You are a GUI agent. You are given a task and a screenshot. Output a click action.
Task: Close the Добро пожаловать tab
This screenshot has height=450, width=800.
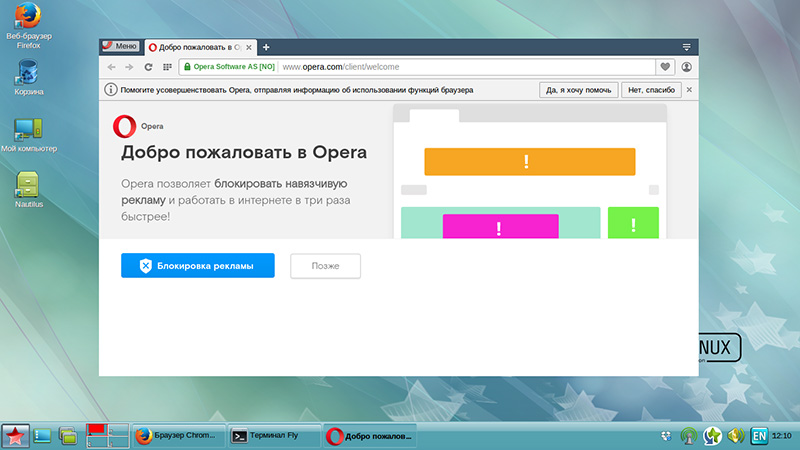pos(249,47)
